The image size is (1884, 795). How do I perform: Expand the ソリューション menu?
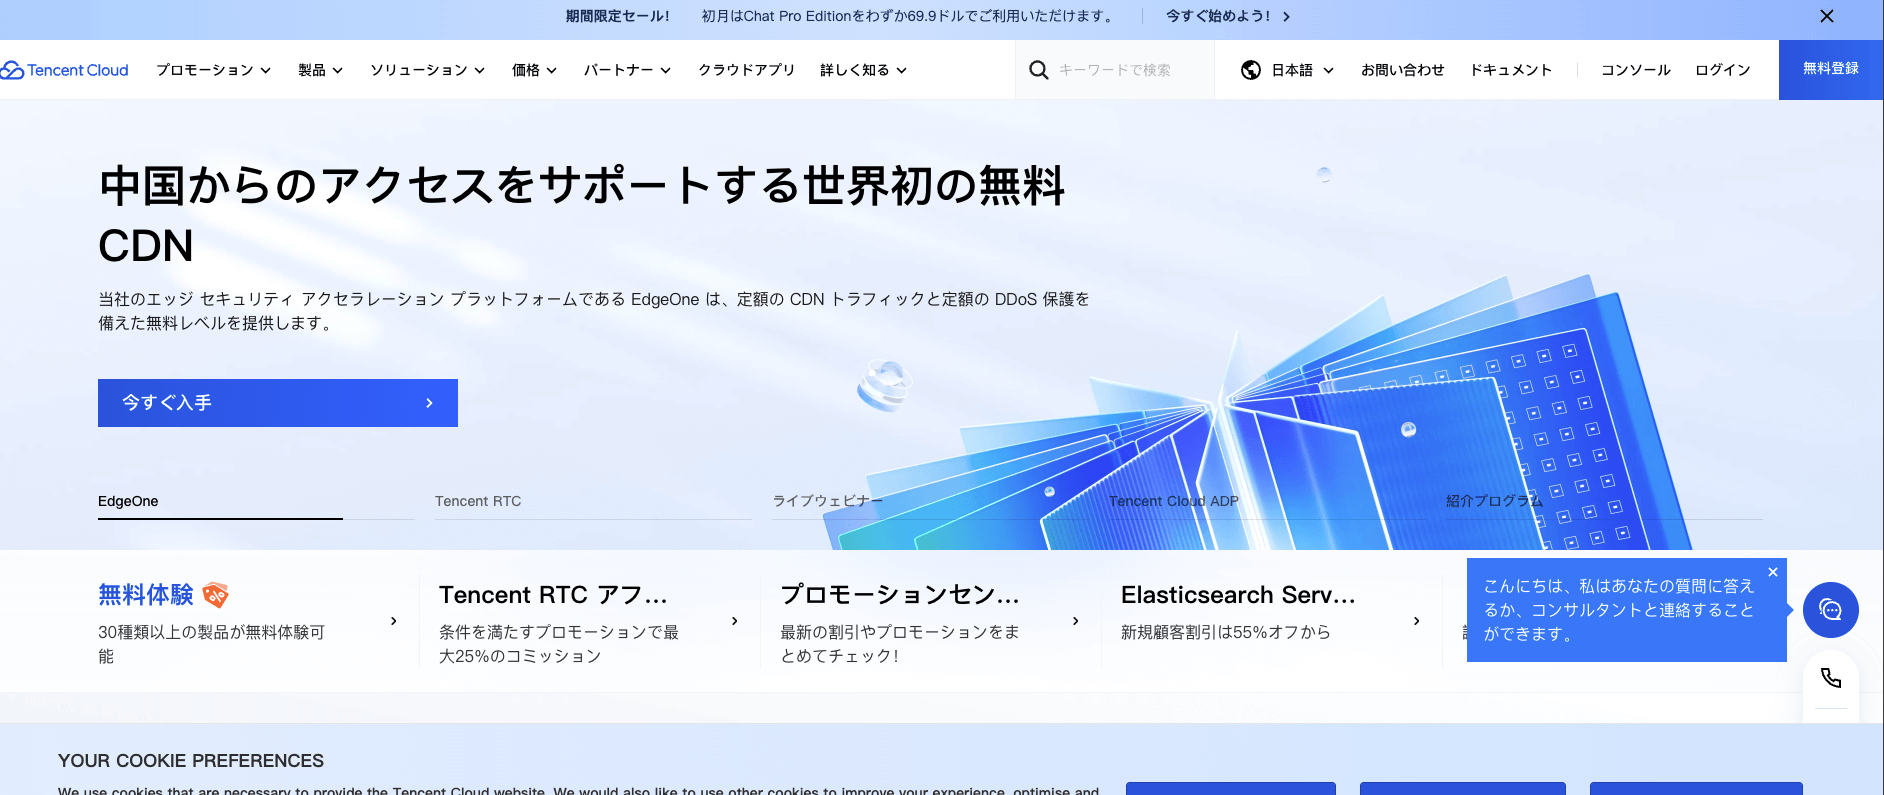coord(428,70)
